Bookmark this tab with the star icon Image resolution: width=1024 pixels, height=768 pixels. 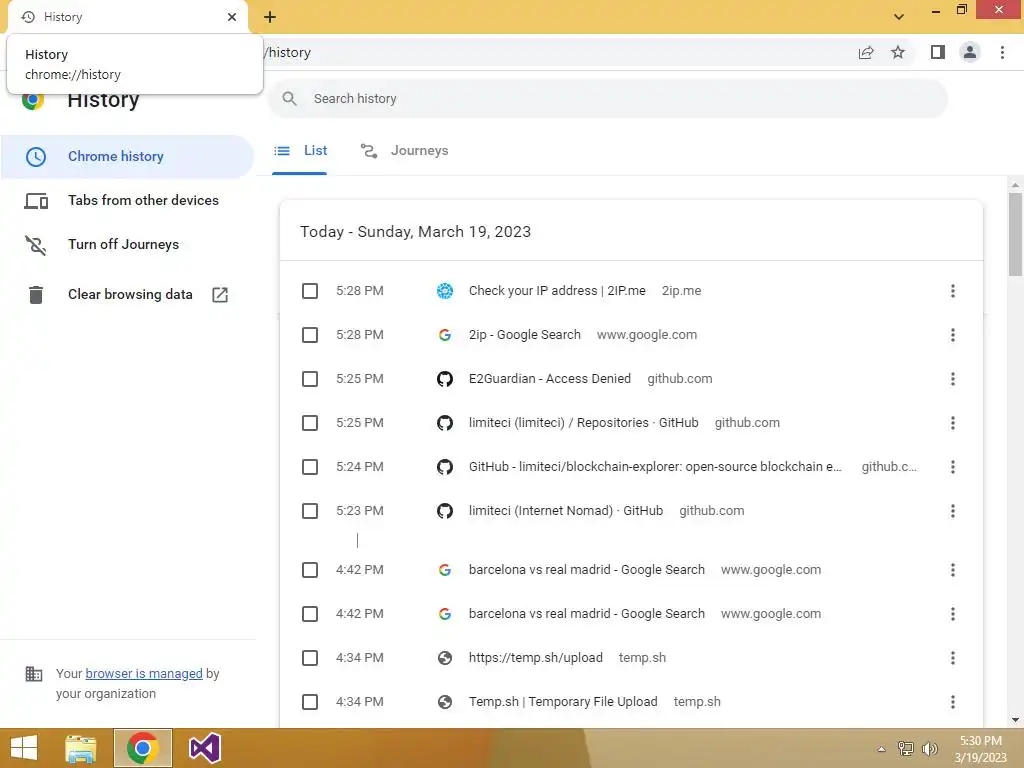[898, 52]
